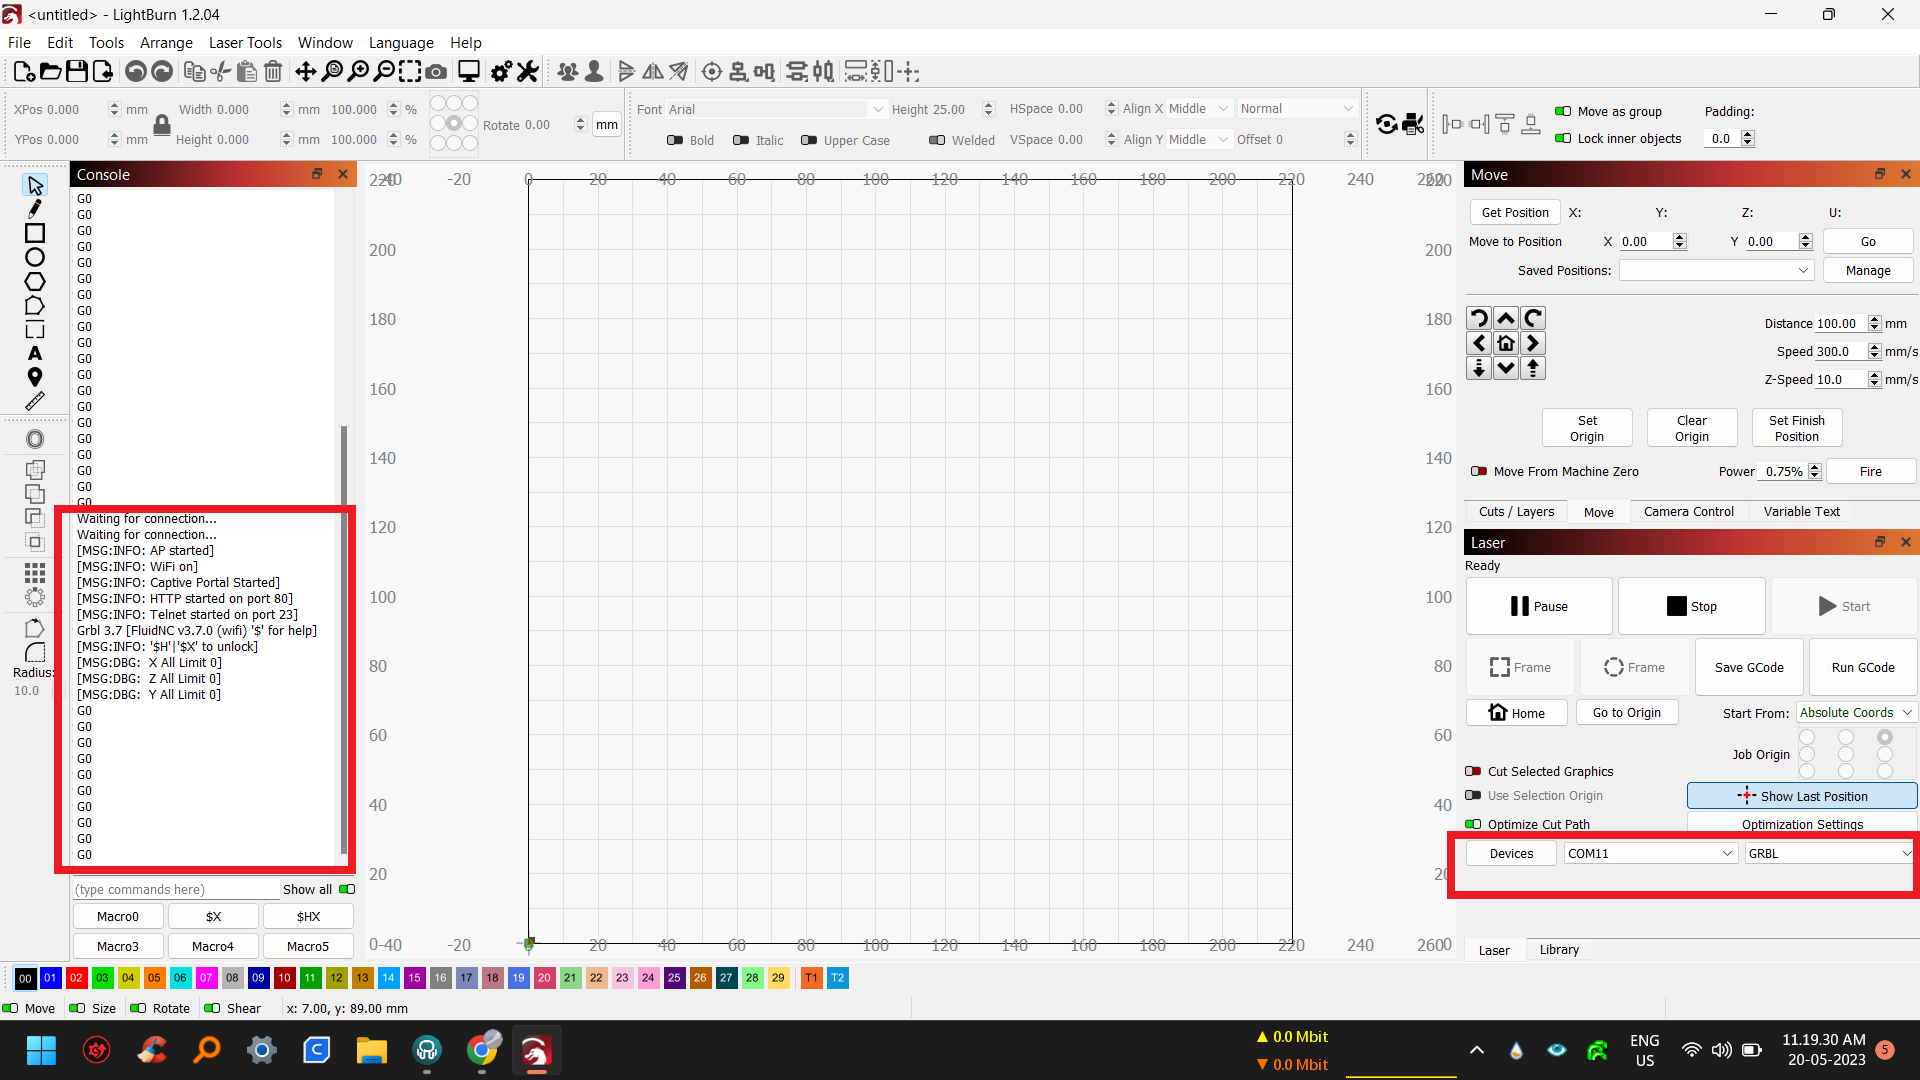Toggle Show all in Console
This screenshot has height=1080, width=1920.
point(347,889)
